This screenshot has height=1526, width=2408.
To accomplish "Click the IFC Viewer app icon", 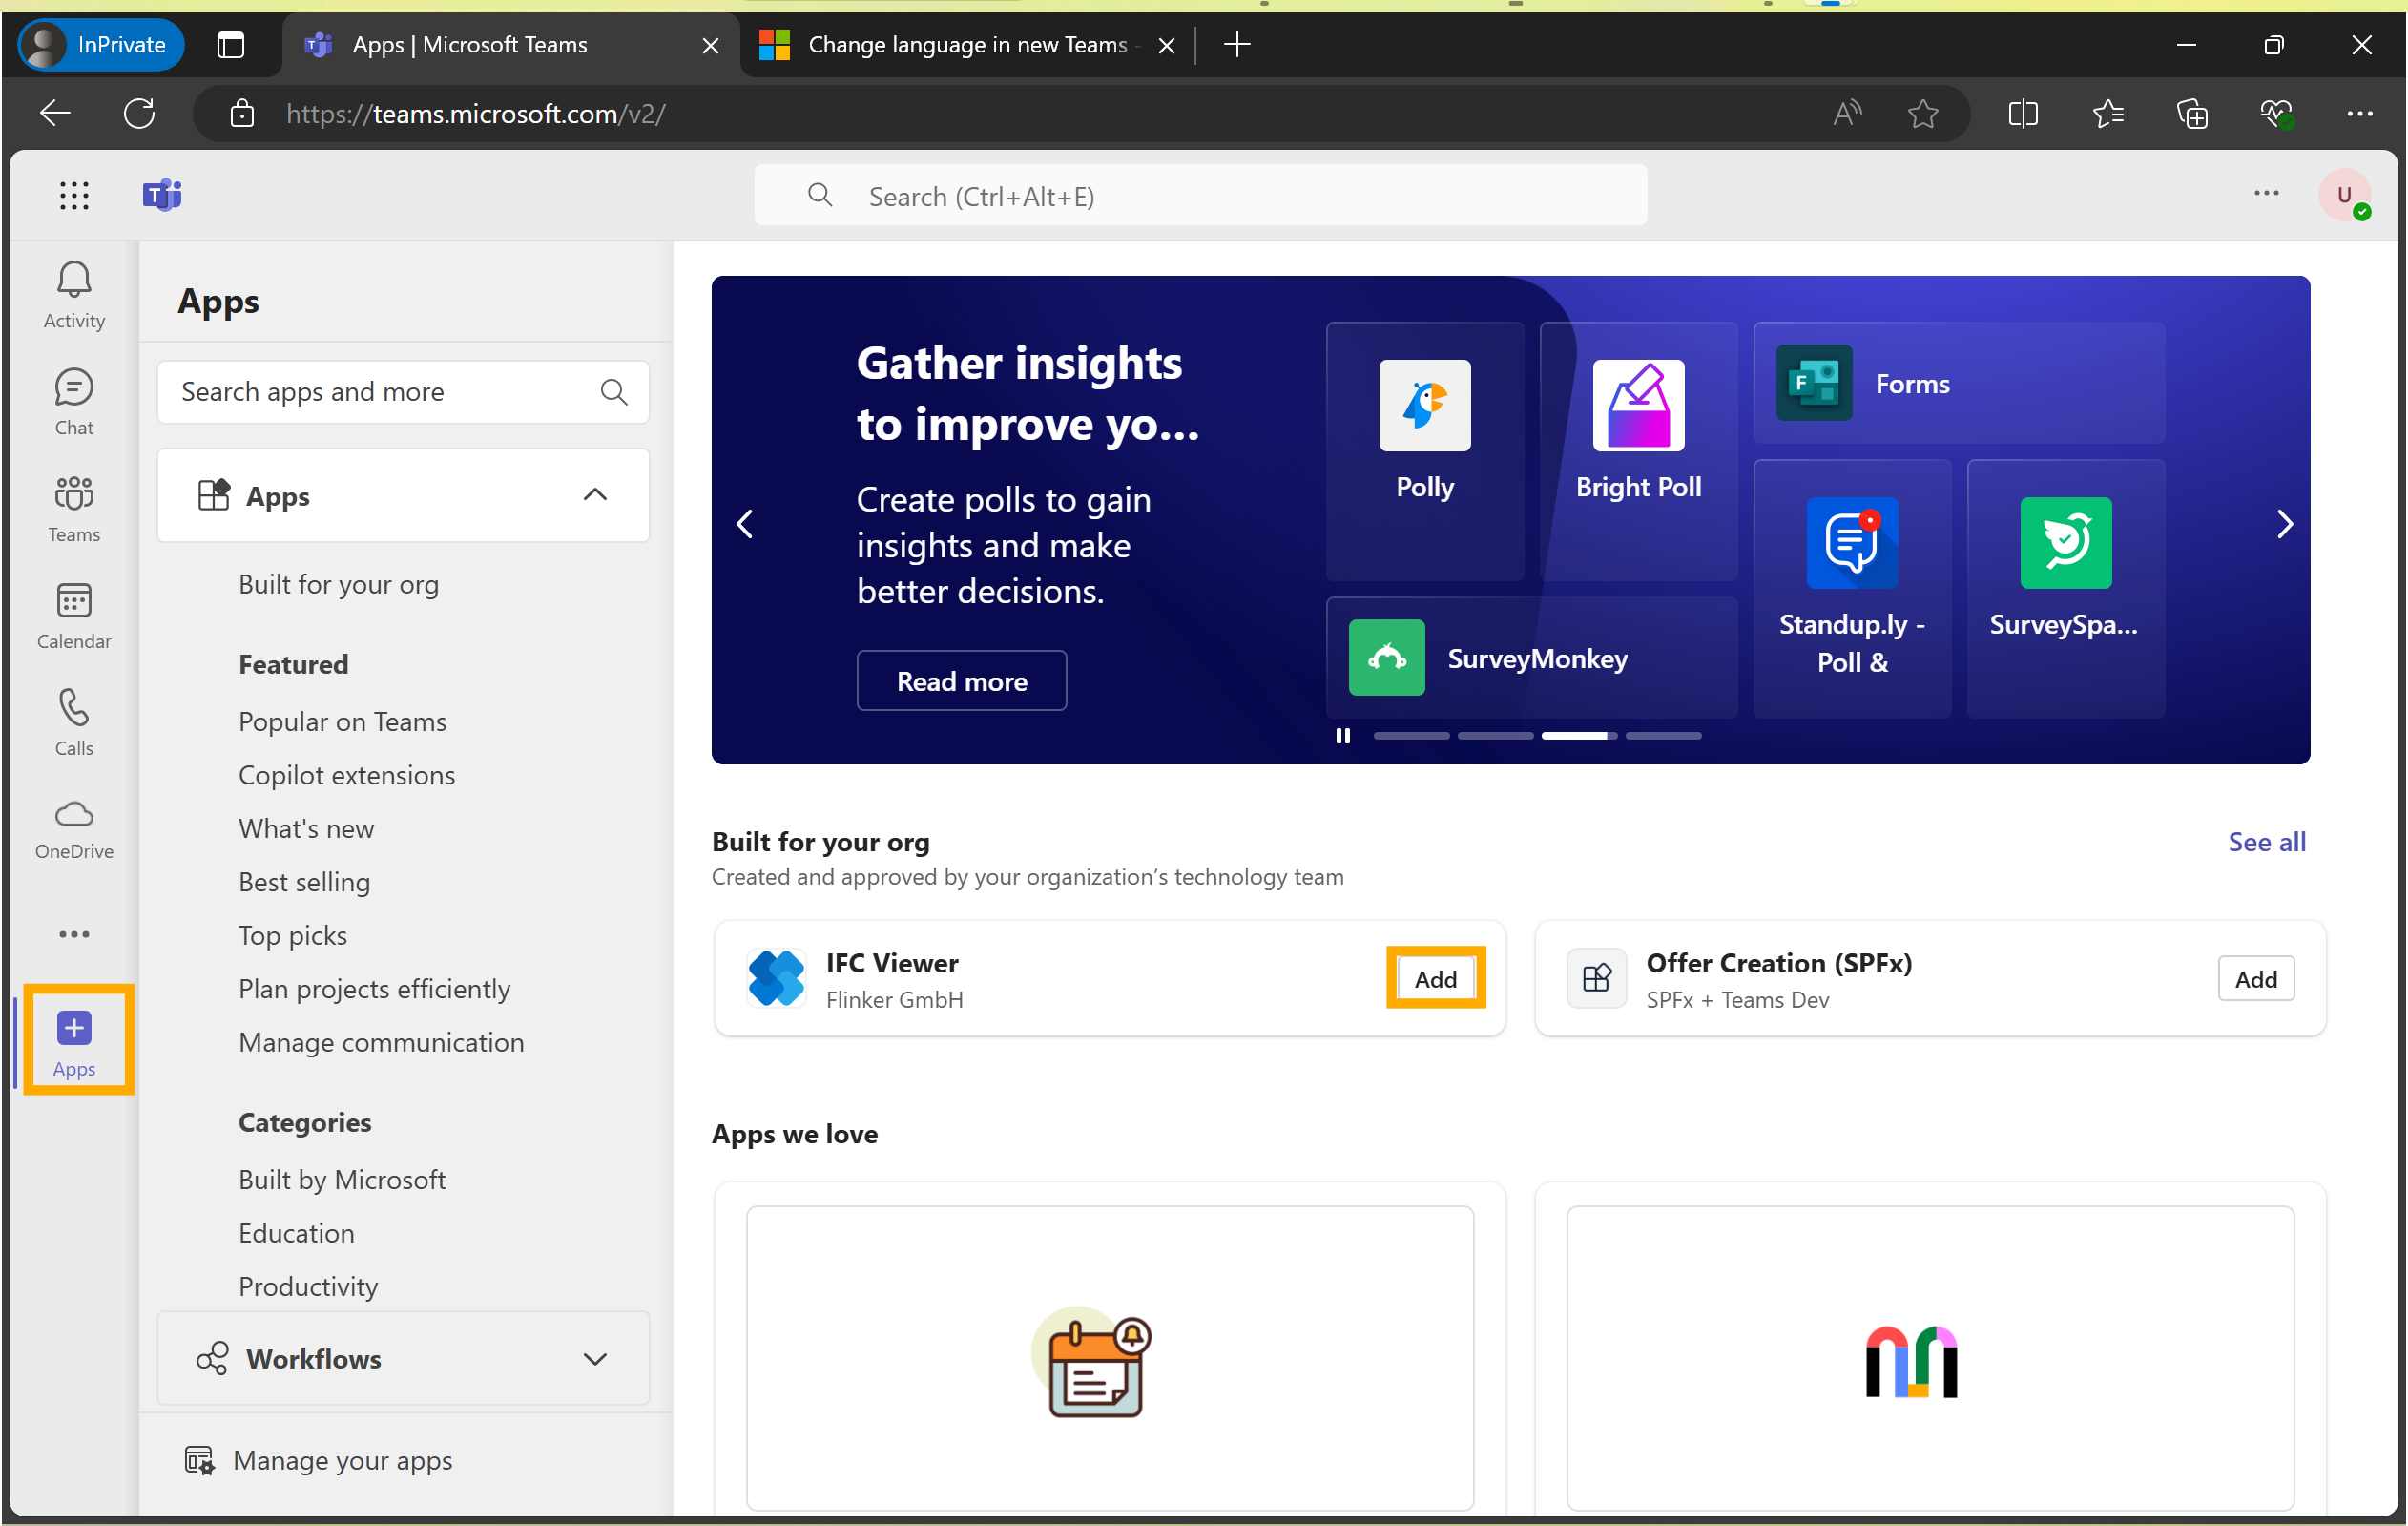I will pos(776,978).
